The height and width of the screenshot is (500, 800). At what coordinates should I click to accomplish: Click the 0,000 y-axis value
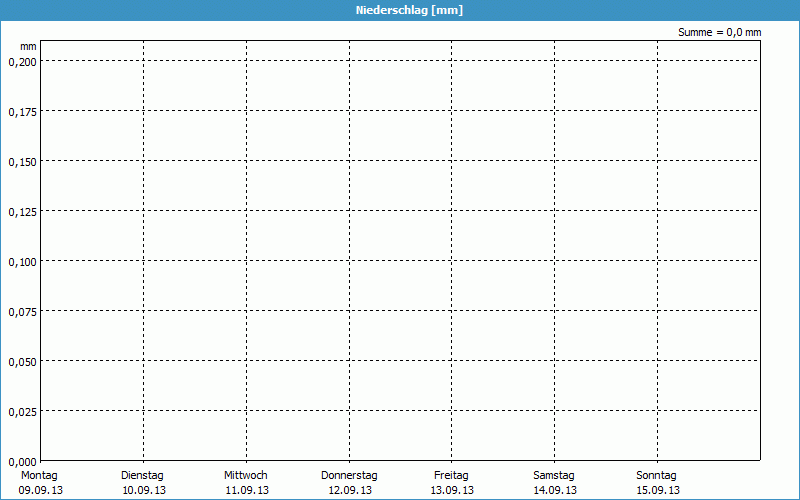pyautogui.click(x=23, y=462)
